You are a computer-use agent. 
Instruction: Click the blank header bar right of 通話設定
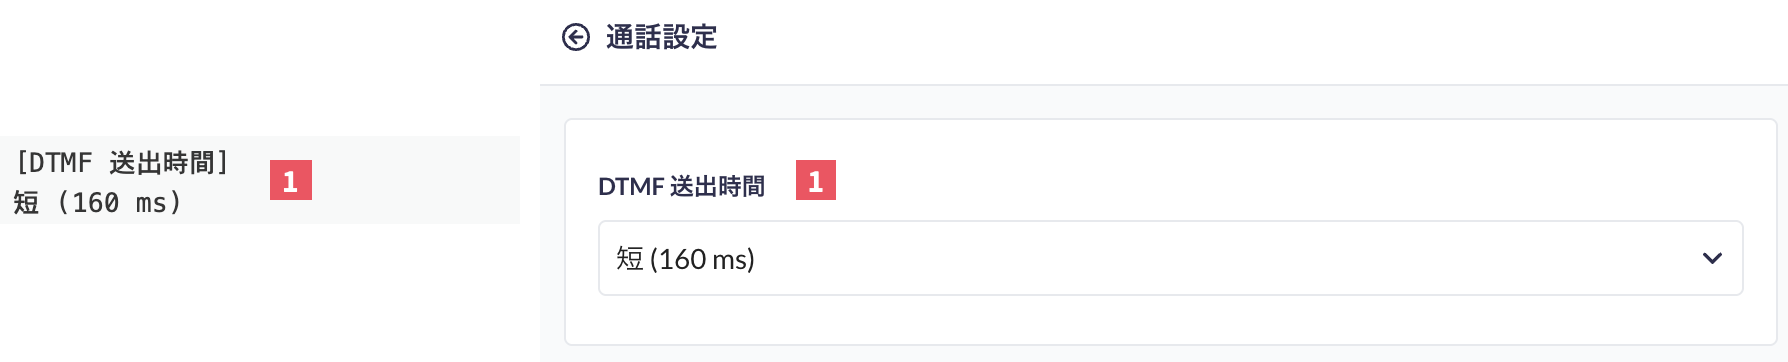point(1250,40)
